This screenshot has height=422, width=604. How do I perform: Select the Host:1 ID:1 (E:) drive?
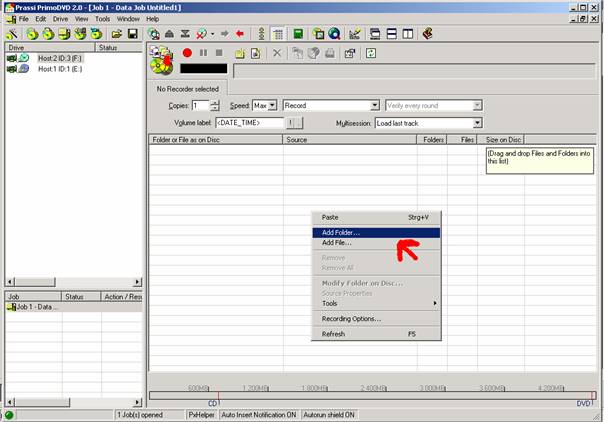pyautogui.click(x=61, y=69)
